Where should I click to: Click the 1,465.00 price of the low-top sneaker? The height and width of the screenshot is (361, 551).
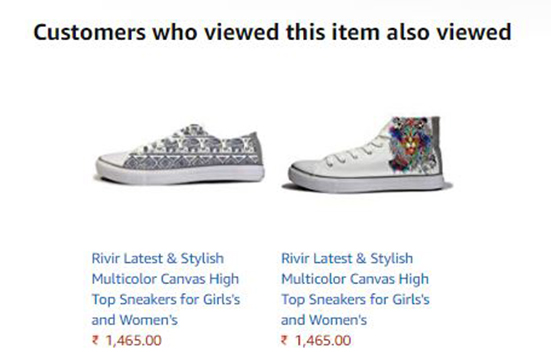(134, 340)
